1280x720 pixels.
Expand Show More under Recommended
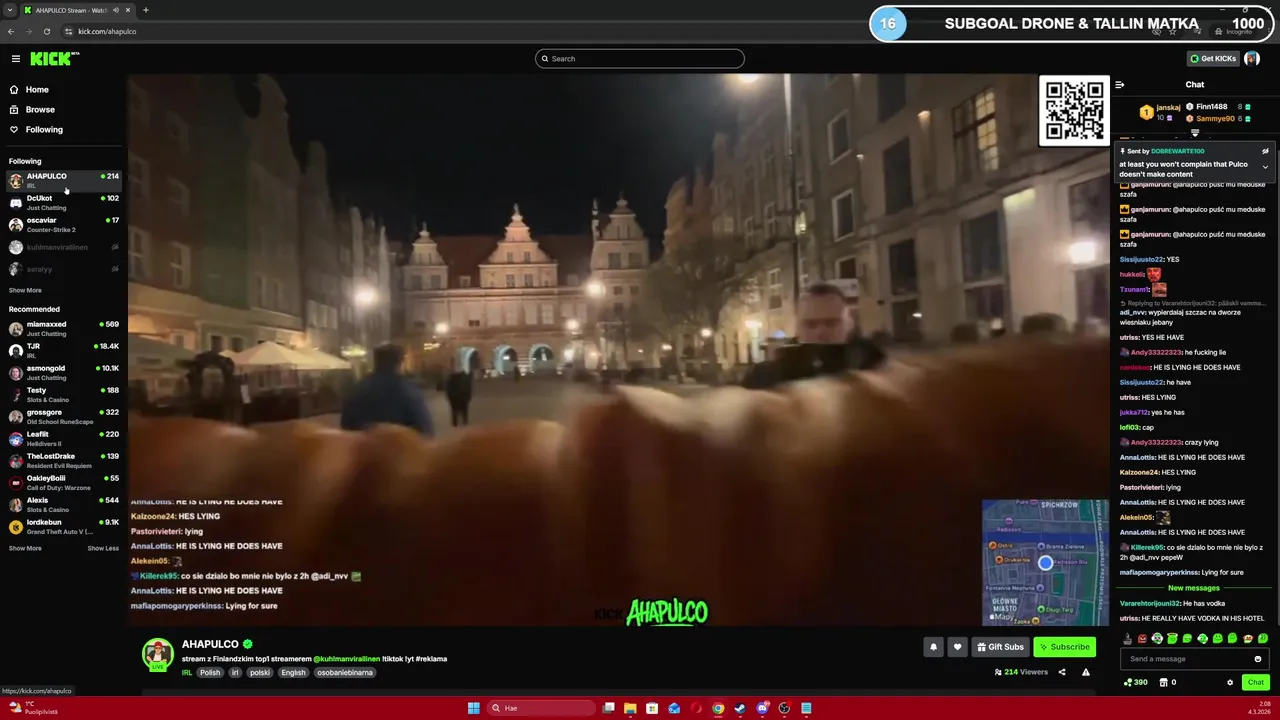[x=25, y=548]
